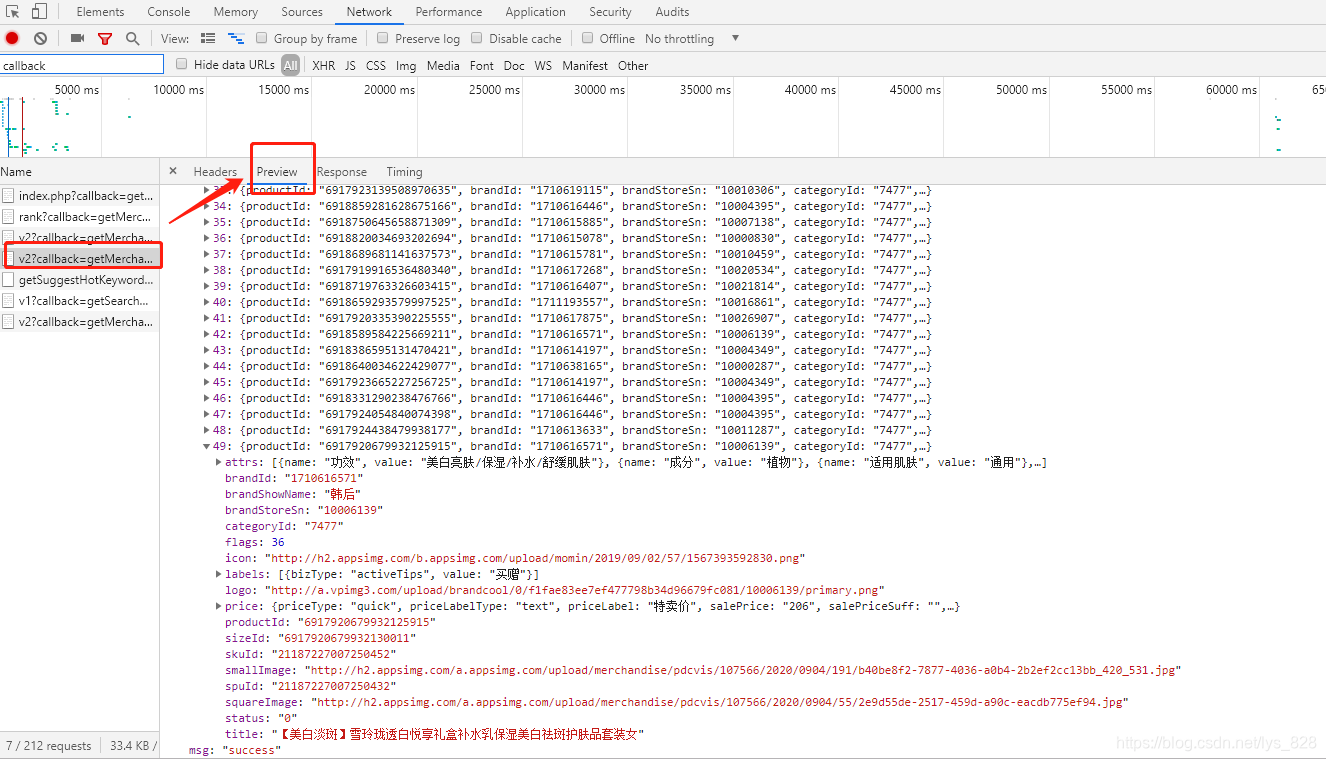
Task: Filter requests by CSS
Action: (376, 65)
